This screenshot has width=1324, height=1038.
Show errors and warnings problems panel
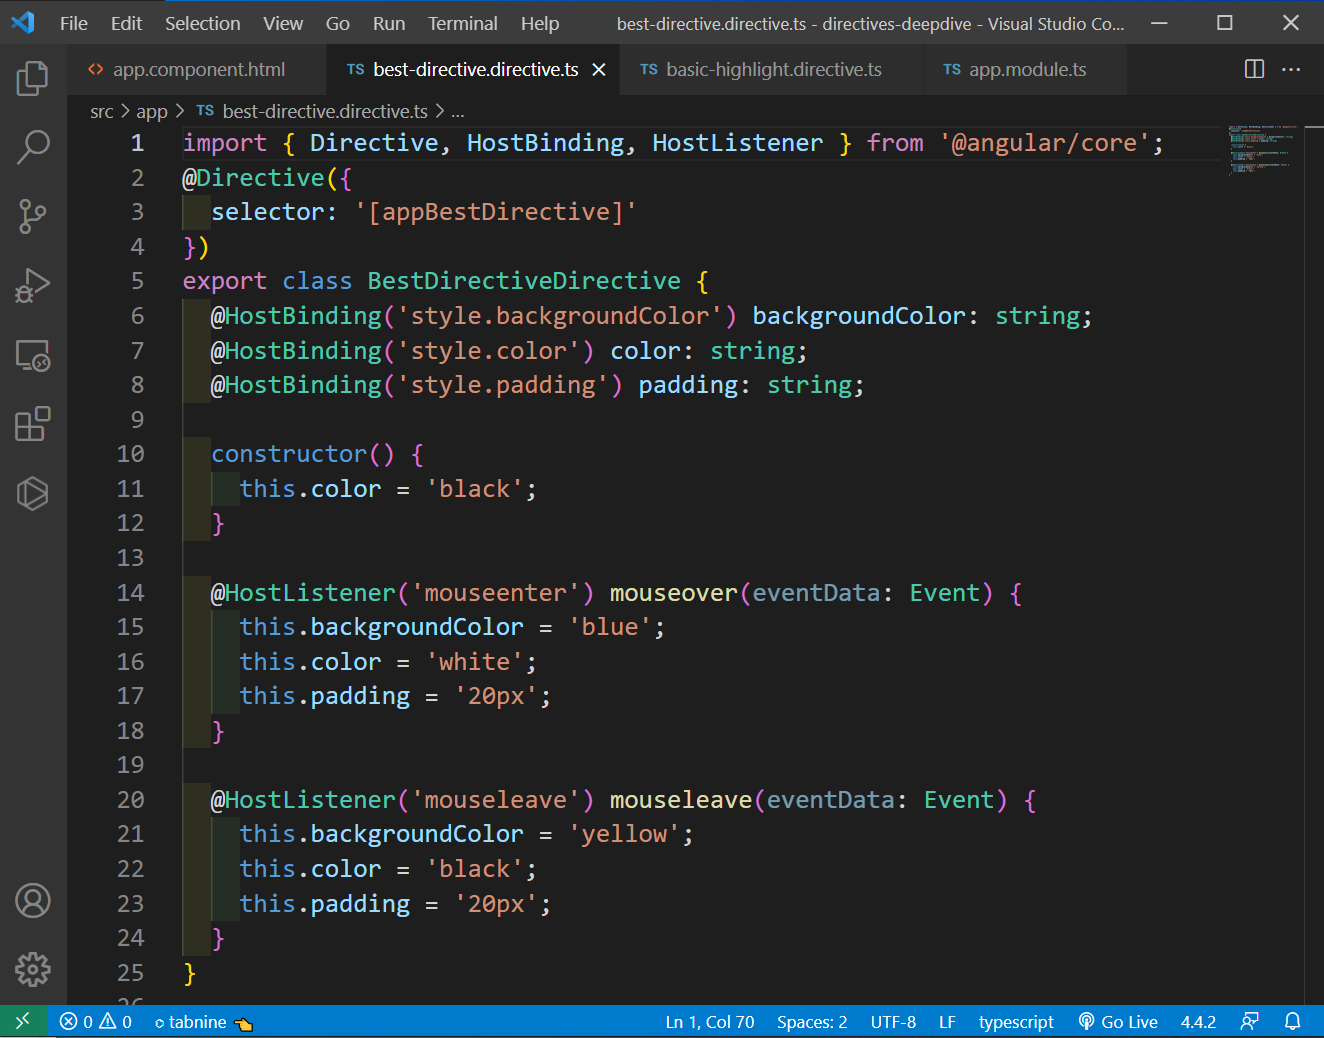coord(96,1021)
